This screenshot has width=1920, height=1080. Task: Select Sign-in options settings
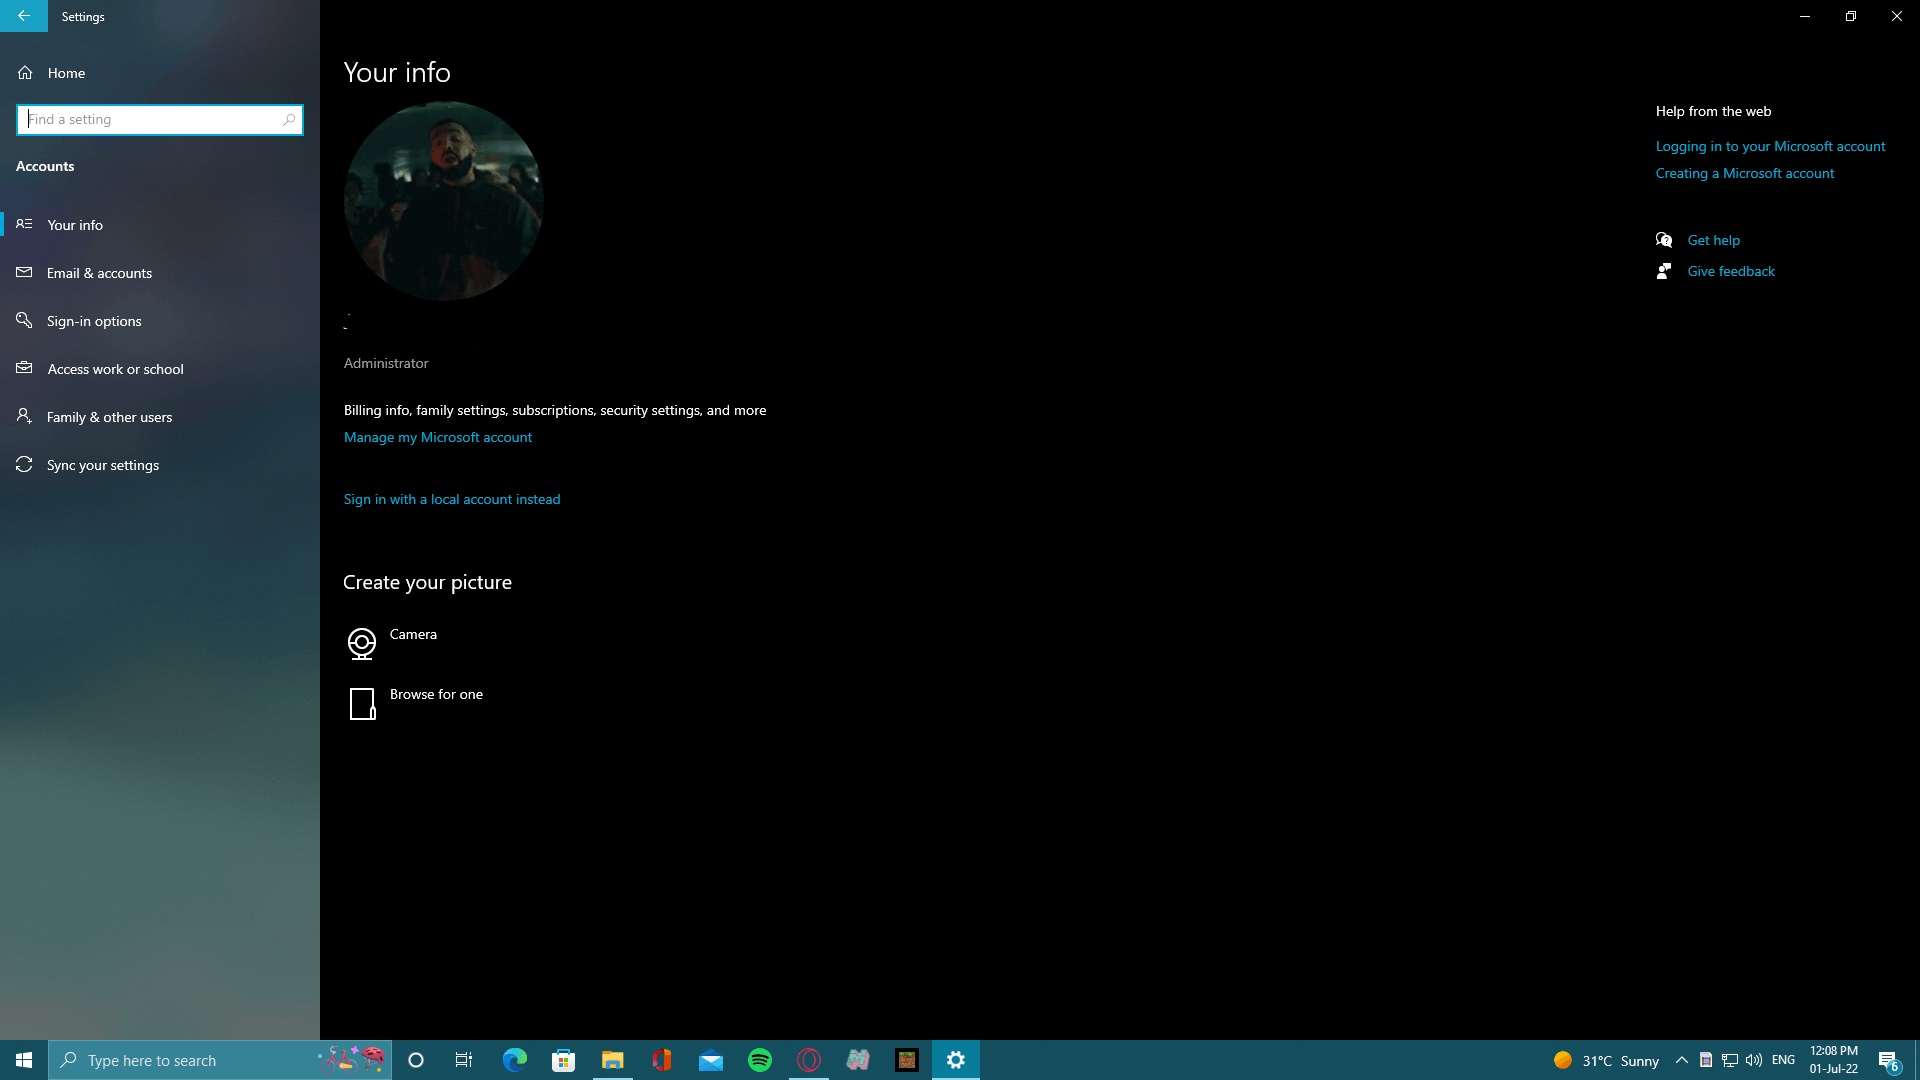(x=94, y=320)
